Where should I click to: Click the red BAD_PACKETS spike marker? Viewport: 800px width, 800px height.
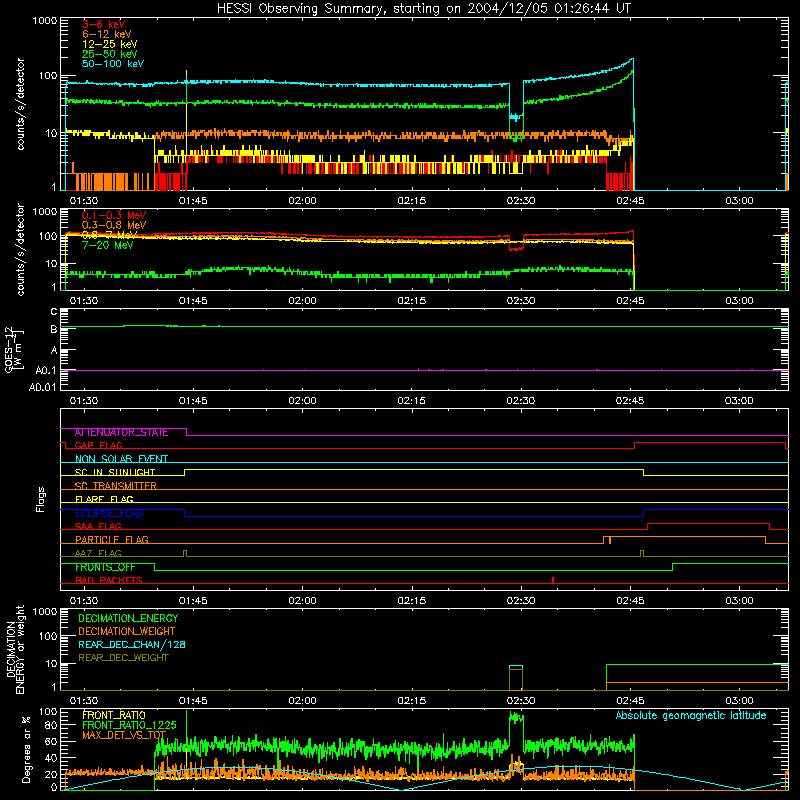553,580
